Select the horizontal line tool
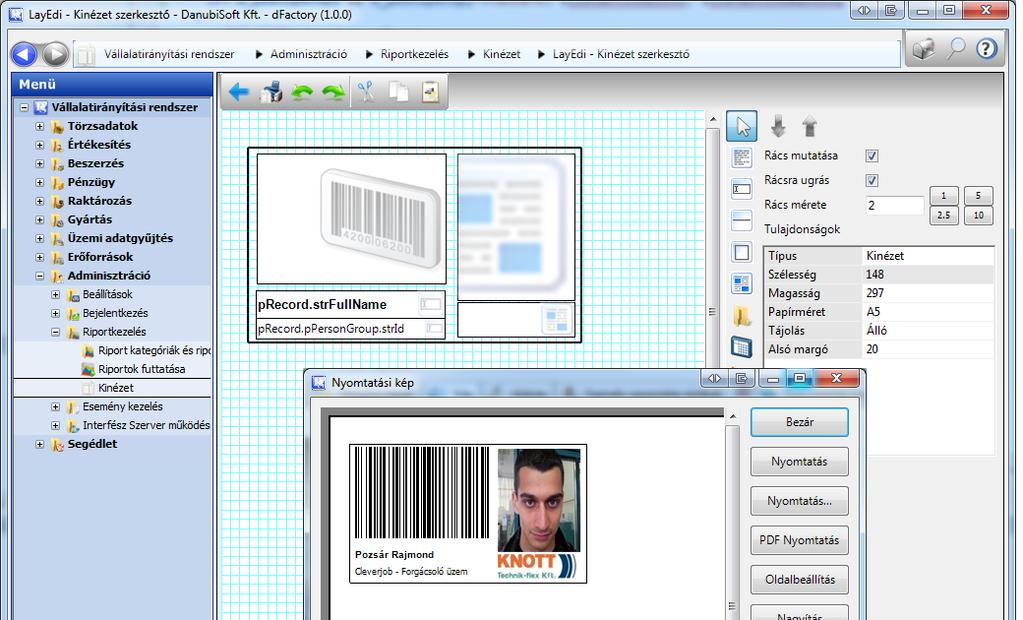The image size is (1023, 620). point(742,221)
